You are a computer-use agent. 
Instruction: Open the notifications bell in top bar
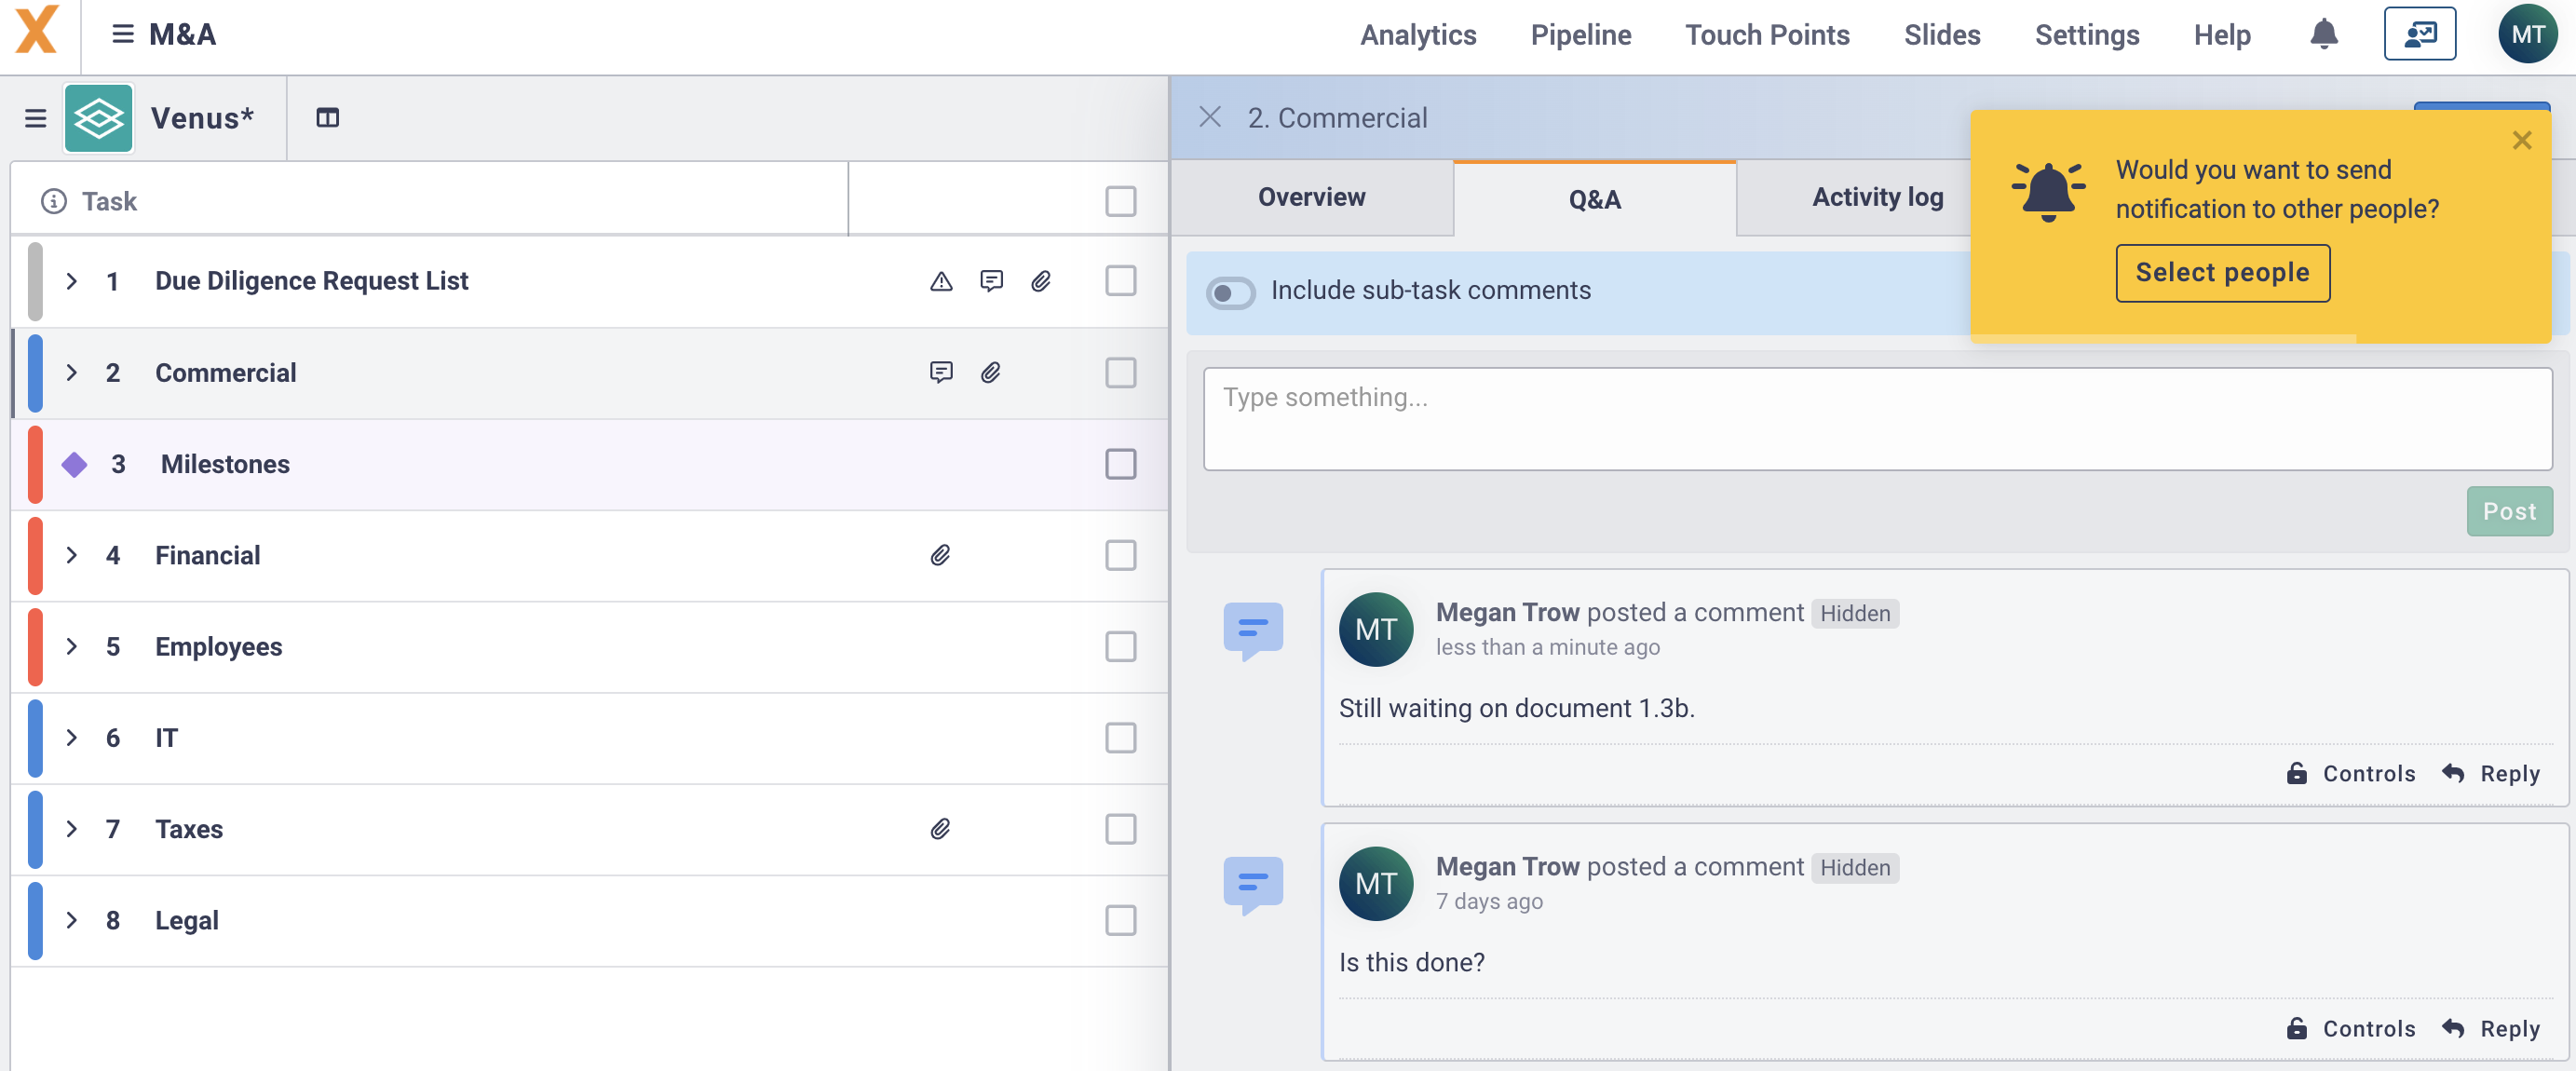pos(2323,35)
